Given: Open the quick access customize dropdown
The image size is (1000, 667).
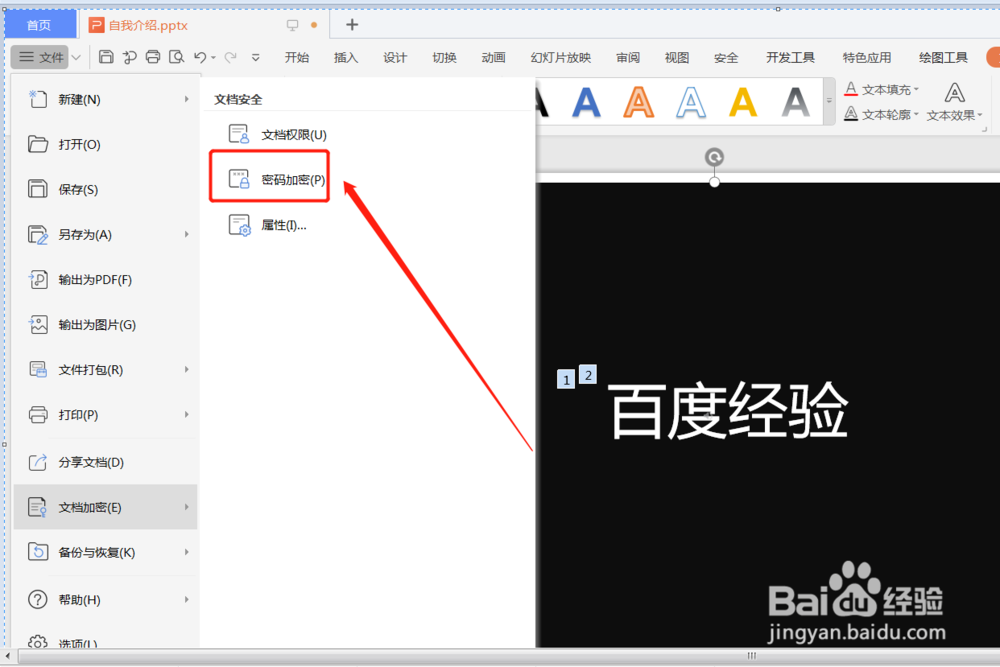Looking at the screenshot, I should pyautogui.click(x=256, y=57).
